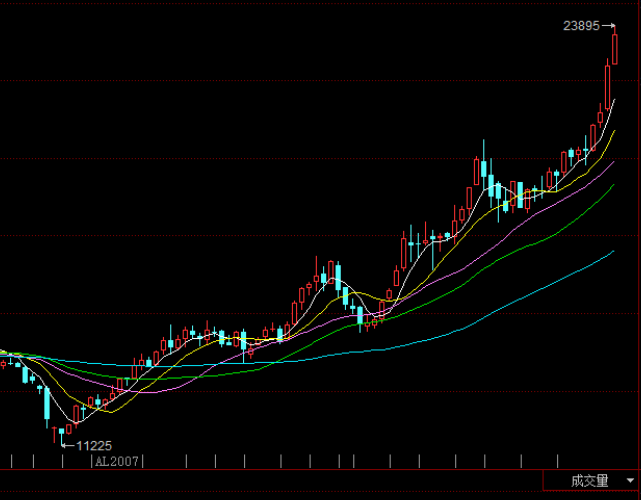
Task: Click the 23895 high price label
Action: click(x=581, y=27)
